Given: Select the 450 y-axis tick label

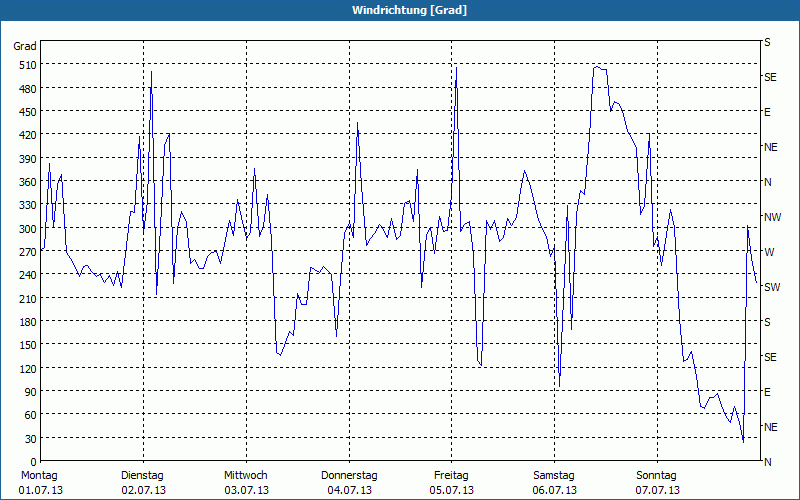Looking at the screenshot, I should [28, 112].
